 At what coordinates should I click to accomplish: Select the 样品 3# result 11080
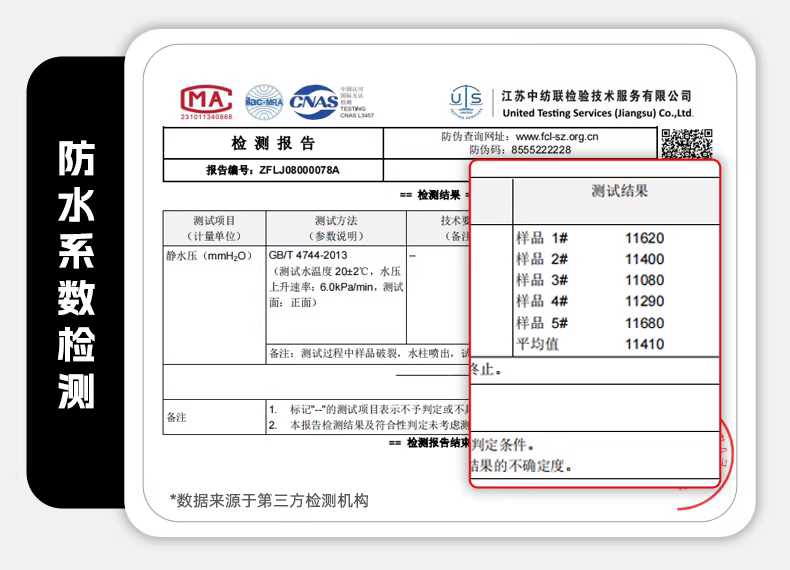(x=644, y=280)
